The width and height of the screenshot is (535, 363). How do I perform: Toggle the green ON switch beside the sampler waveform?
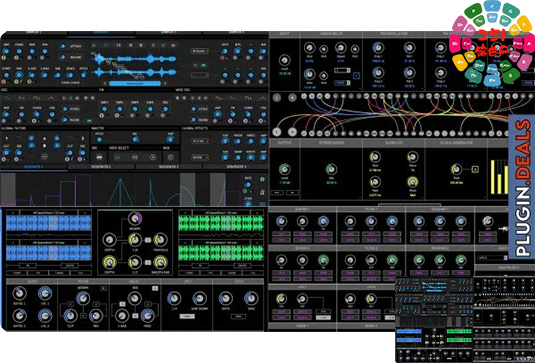tap(204, 65)
